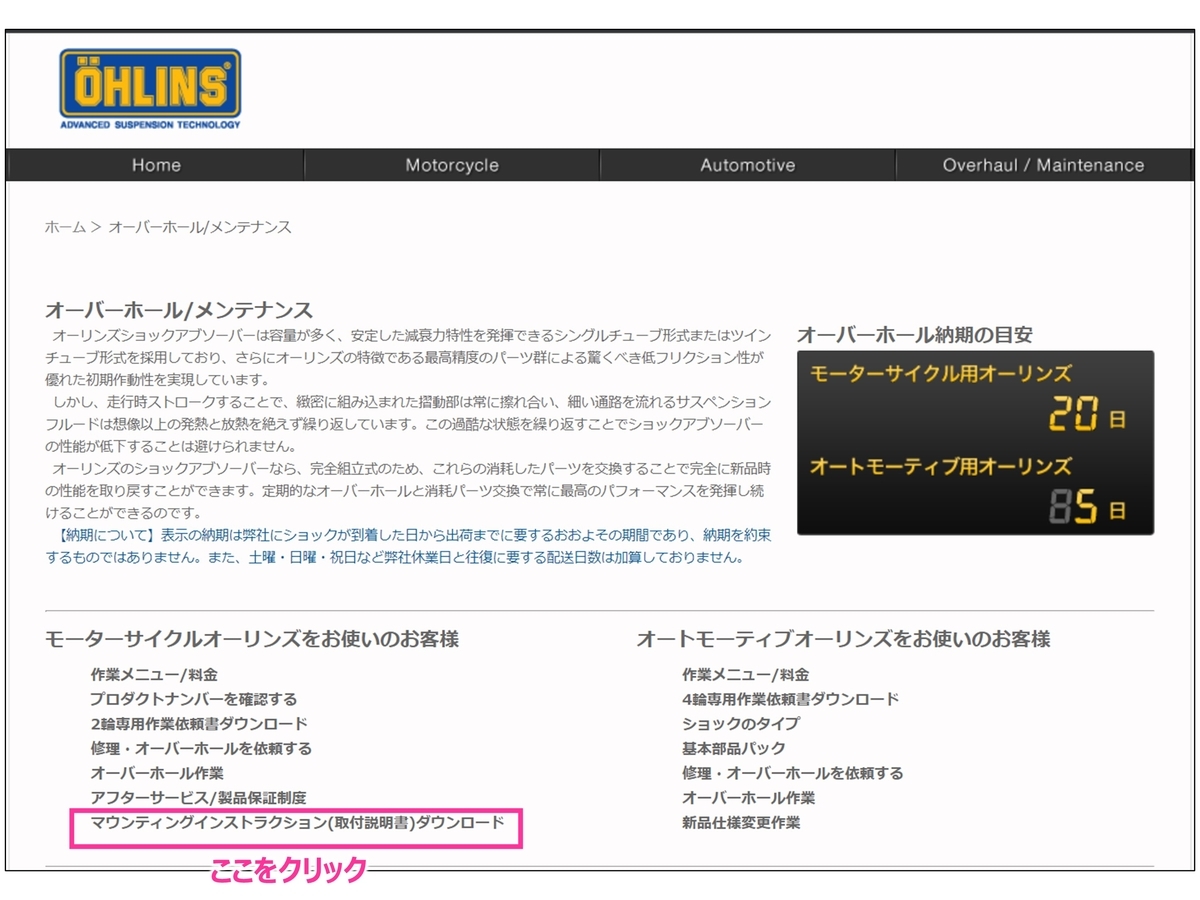
Task: Click オーバーホール/メンテナンス breadcrumb
Action: click(x=200, y=227)
